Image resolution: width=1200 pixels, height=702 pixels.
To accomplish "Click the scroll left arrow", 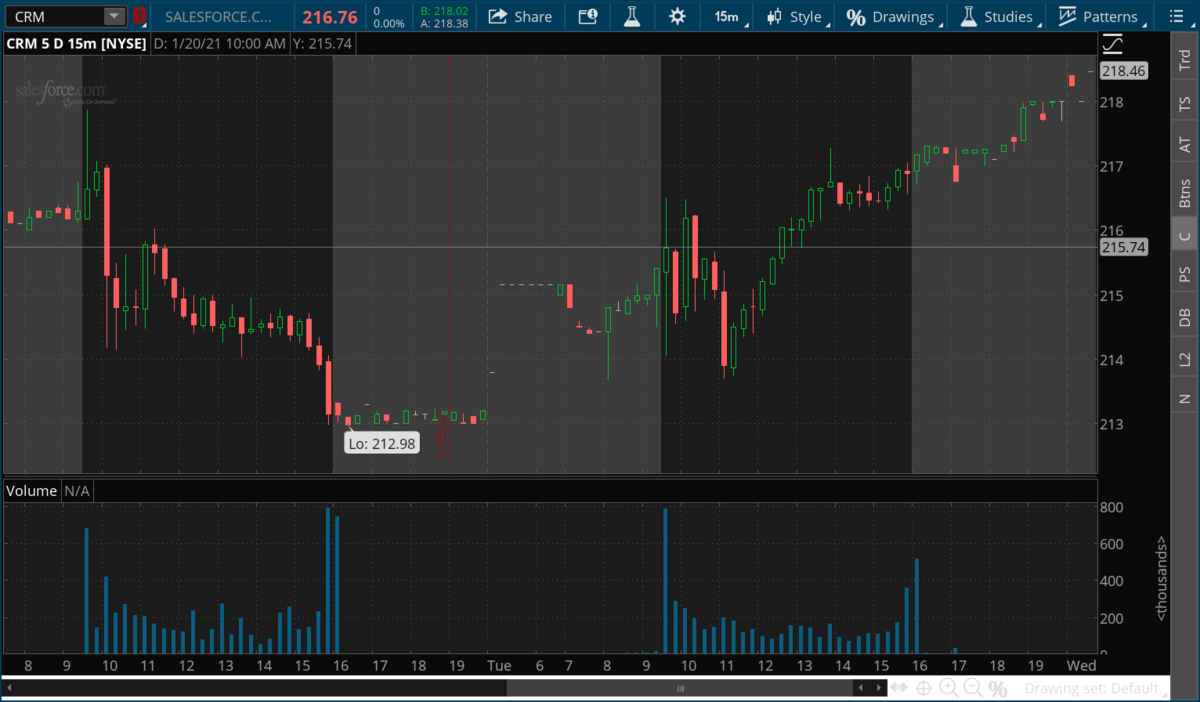I will coord(861,688).
